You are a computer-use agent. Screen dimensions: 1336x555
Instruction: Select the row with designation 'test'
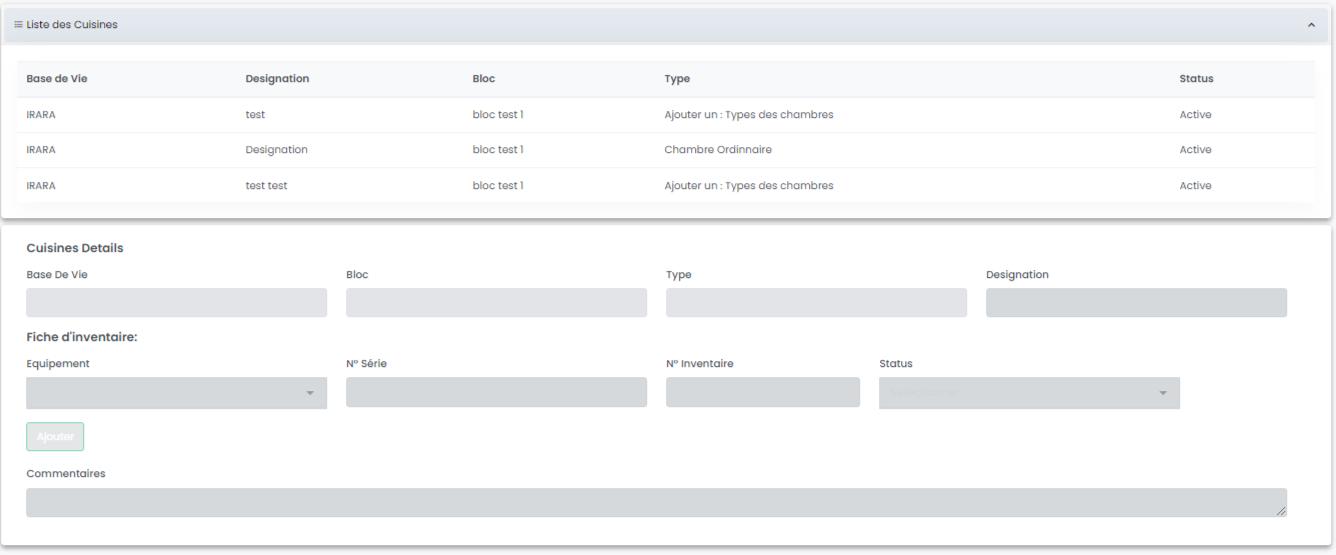click(x=255, y=115)
